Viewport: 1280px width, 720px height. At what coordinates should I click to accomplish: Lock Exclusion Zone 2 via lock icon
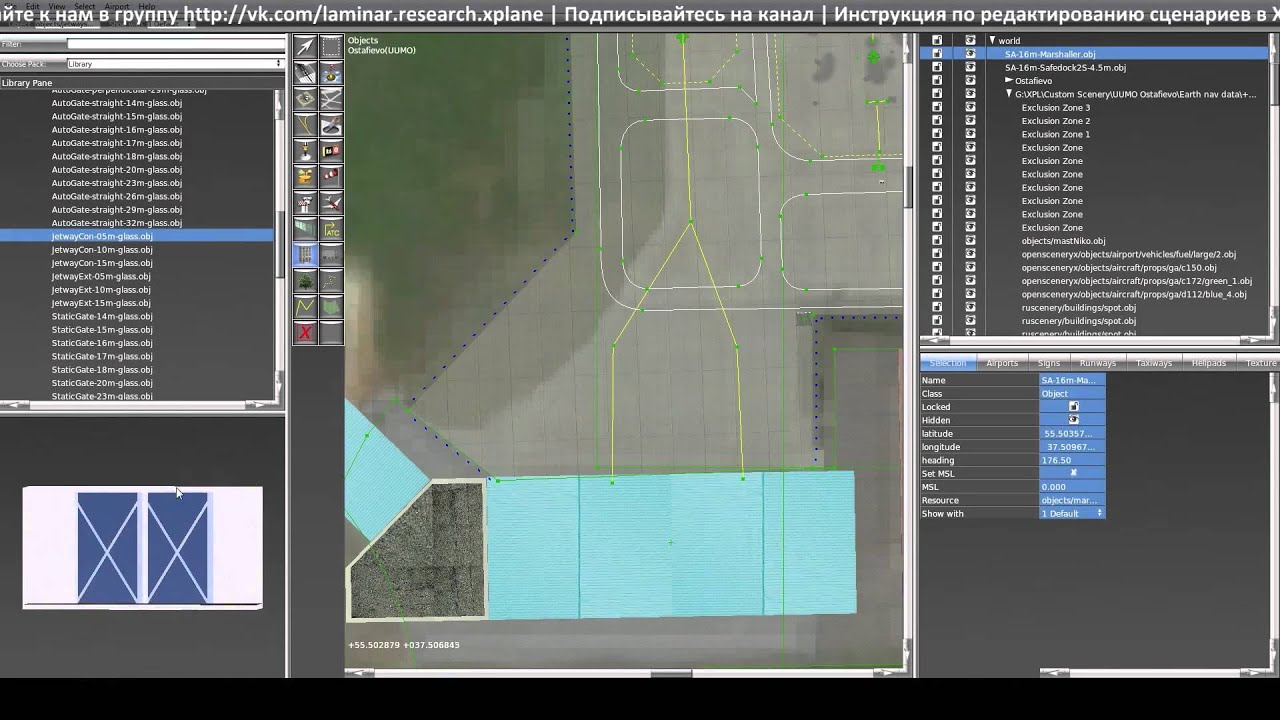(937, 121)
